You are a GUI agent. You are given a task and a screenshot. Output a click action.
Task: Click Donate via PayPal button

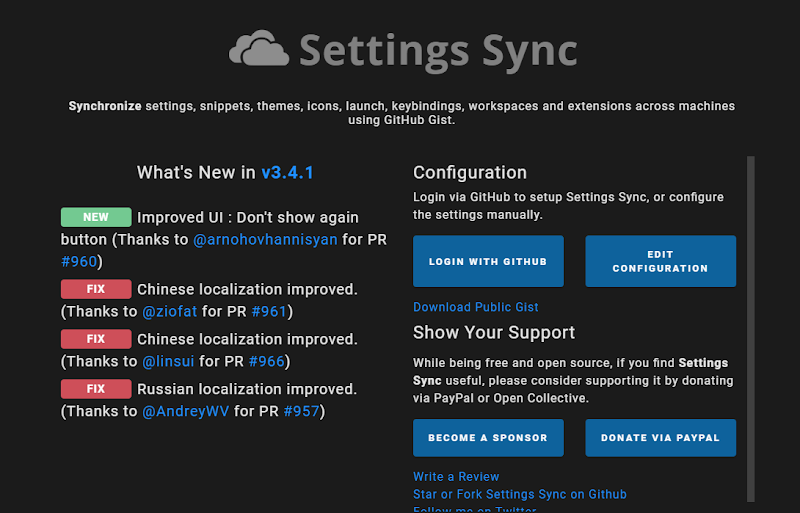tap(660, 438)
